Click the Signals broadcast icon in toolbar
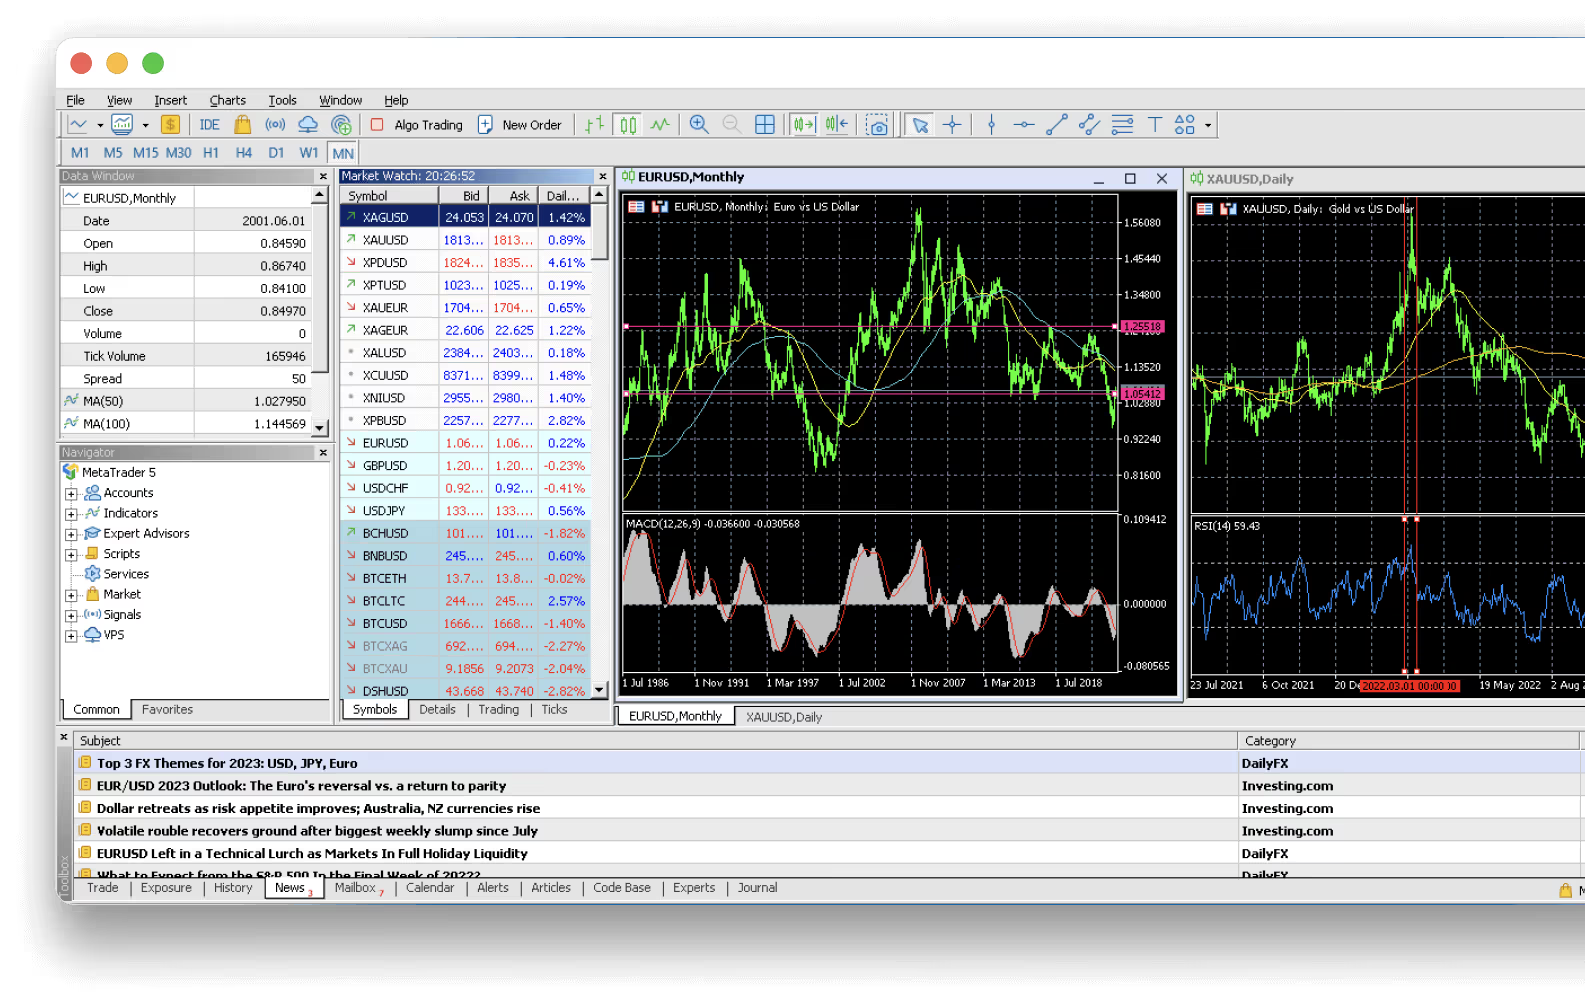Image resolution: width=1585 pixels, height=1003 pixels. [x=275, y=125]
